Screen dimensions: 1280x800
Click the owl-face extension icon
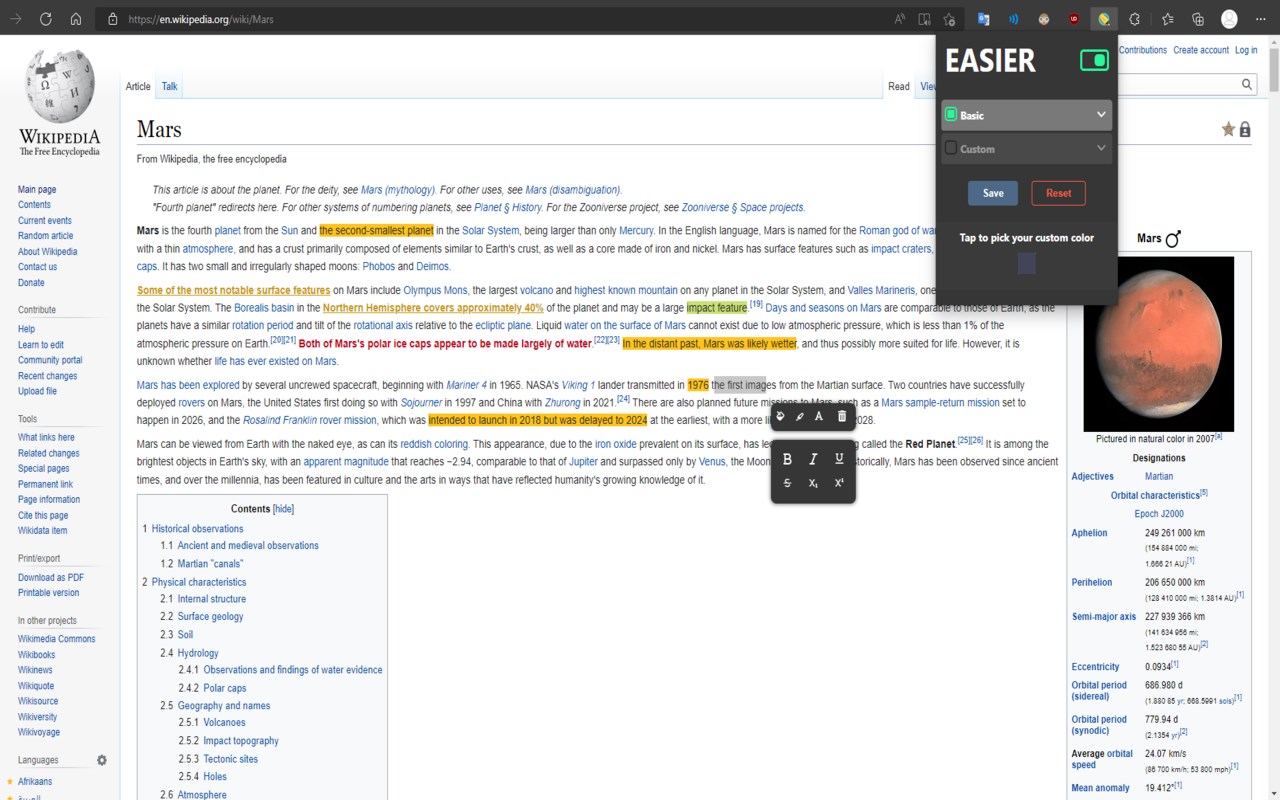pos(1044,19)
